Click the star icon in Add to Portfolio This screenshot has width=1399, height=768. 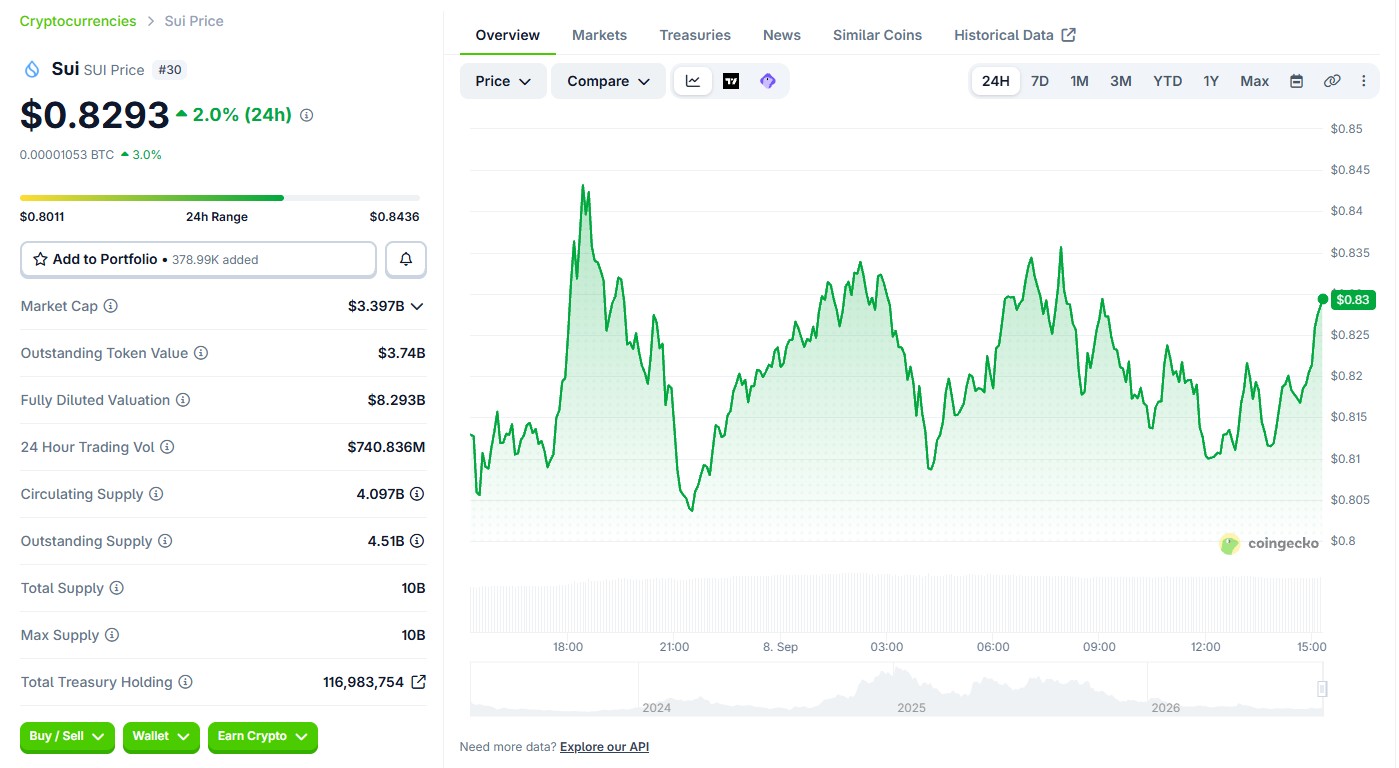point(40,259)
